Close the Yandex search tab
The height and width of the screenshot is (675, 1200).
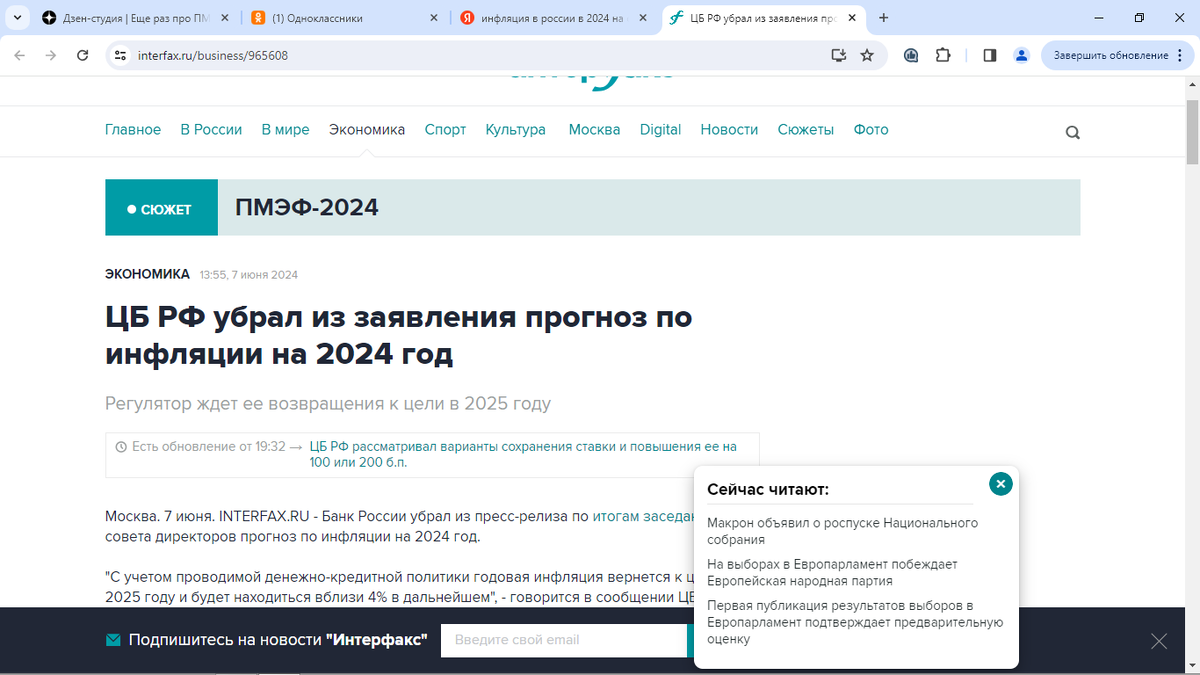click(643, 18)
